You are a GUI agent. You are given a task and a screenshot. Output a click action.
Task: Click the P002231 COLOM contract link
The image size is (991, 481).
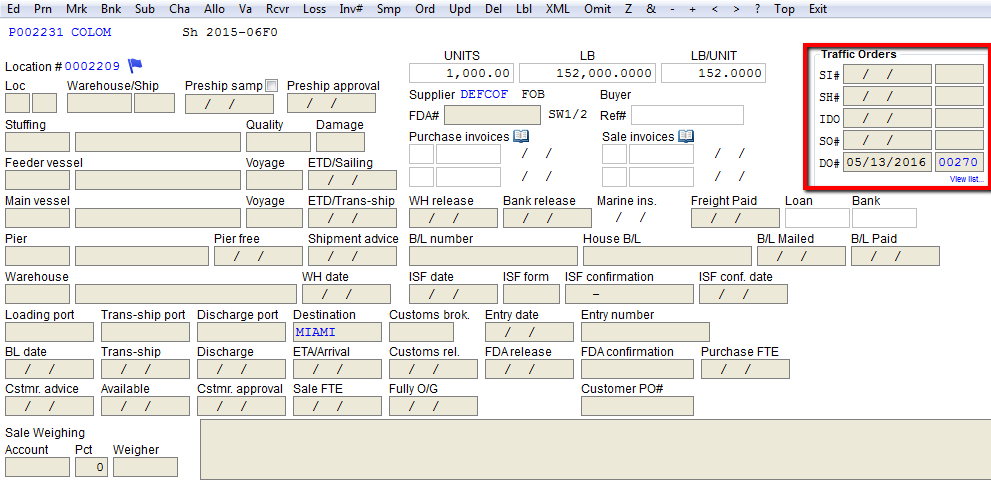(60, 33)
